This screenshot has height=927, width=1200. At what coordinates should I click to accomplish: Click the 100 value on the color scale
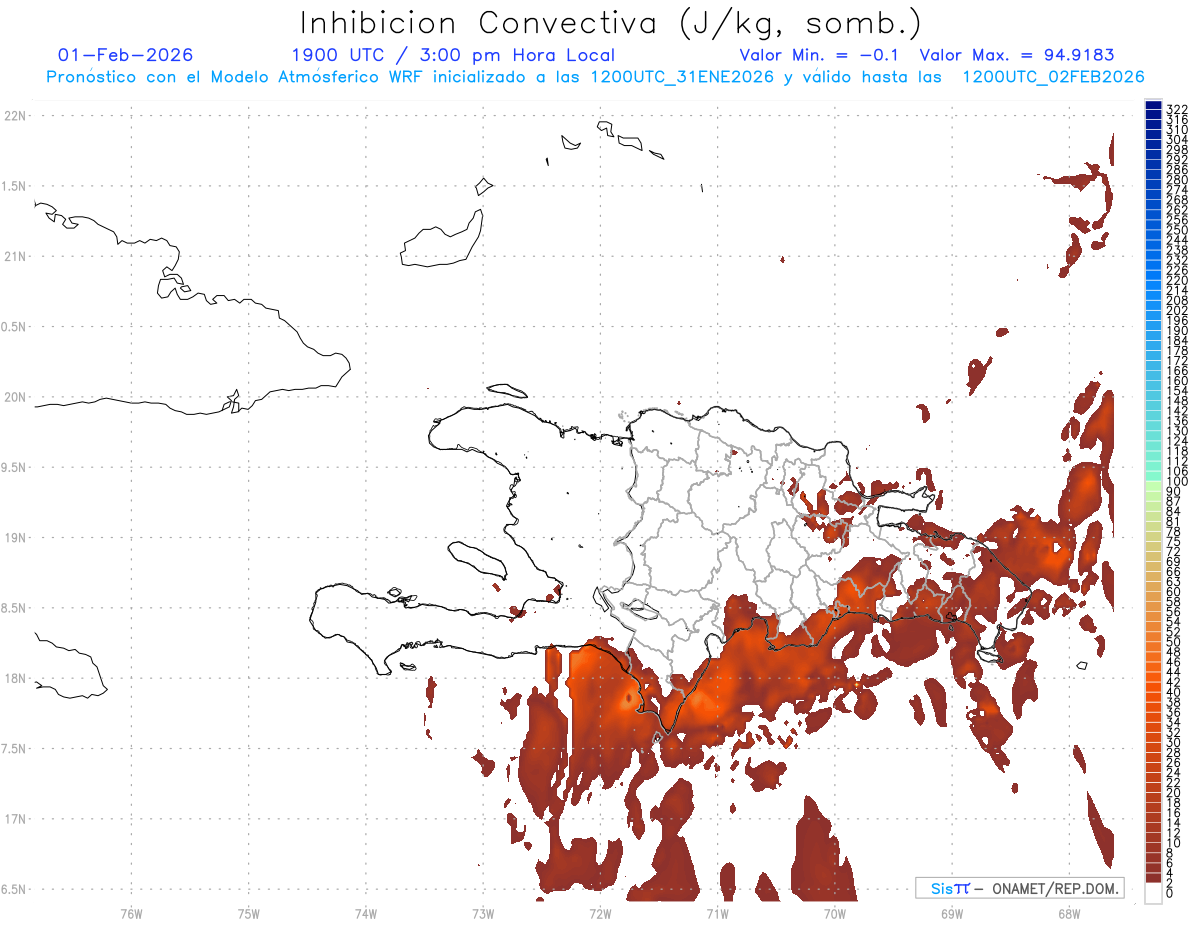click(x=1177, y=482)
